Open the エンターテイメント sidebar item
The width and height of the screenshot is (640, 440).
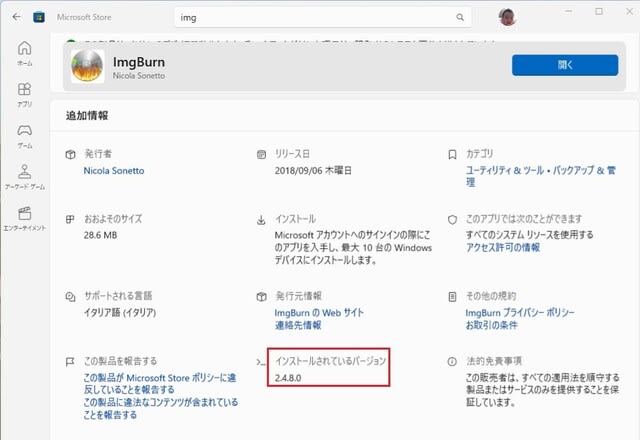click(x=24, y=218)
